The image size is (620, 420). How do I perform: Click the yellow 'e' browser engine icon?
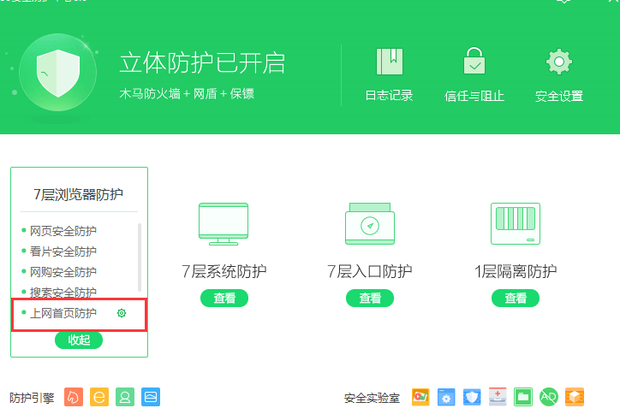tap(99, 397)
